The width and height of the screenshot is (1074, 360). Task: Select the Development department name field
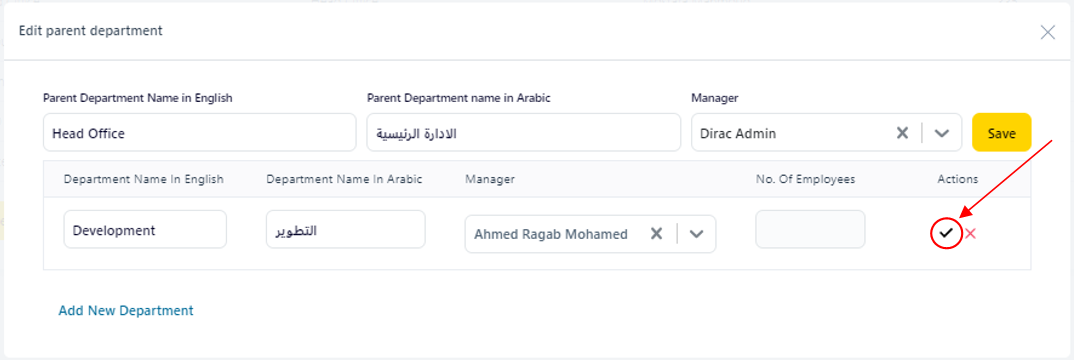(145, 229)
